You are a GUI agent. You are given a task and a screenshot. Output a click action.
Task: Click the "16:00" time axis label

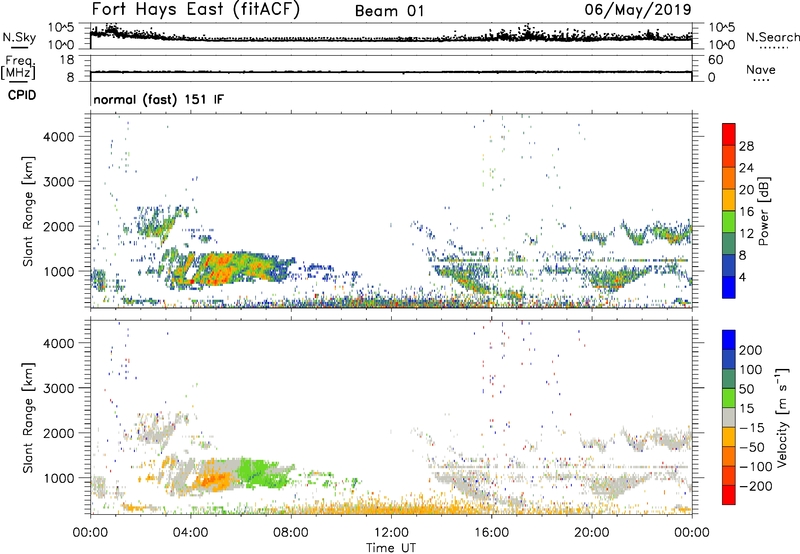pyautogui.click(x=491, y=533)
